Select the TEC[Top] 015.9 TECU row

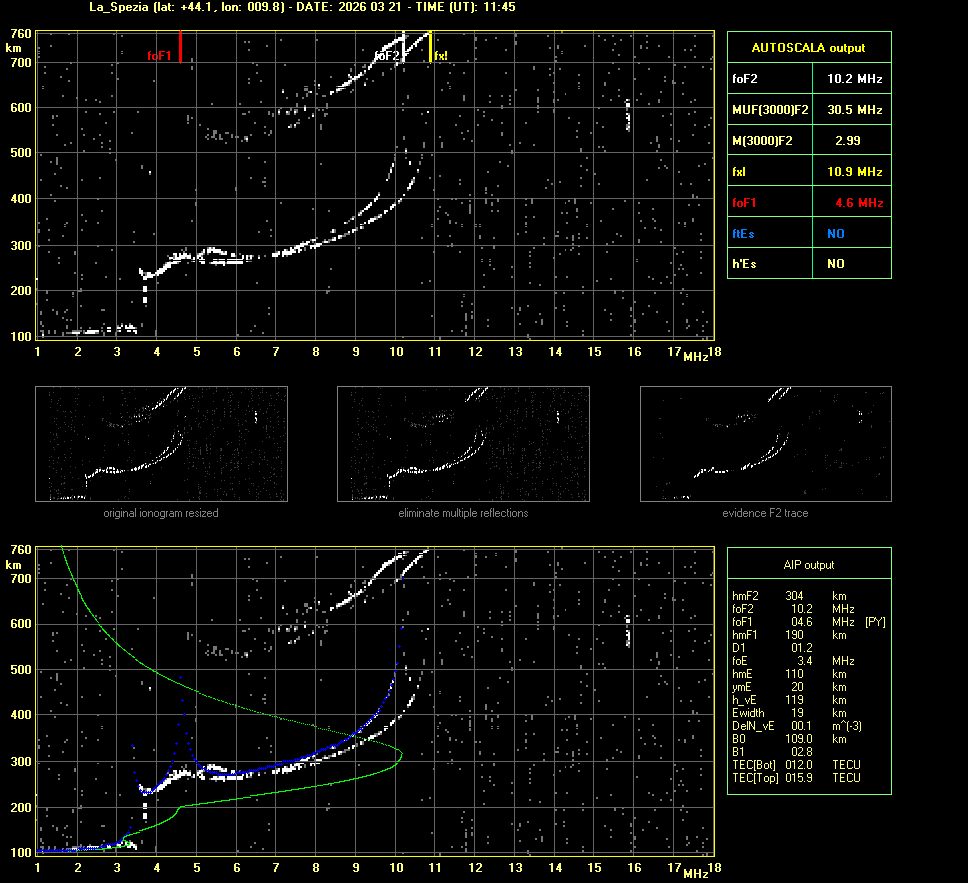point(796,777)
